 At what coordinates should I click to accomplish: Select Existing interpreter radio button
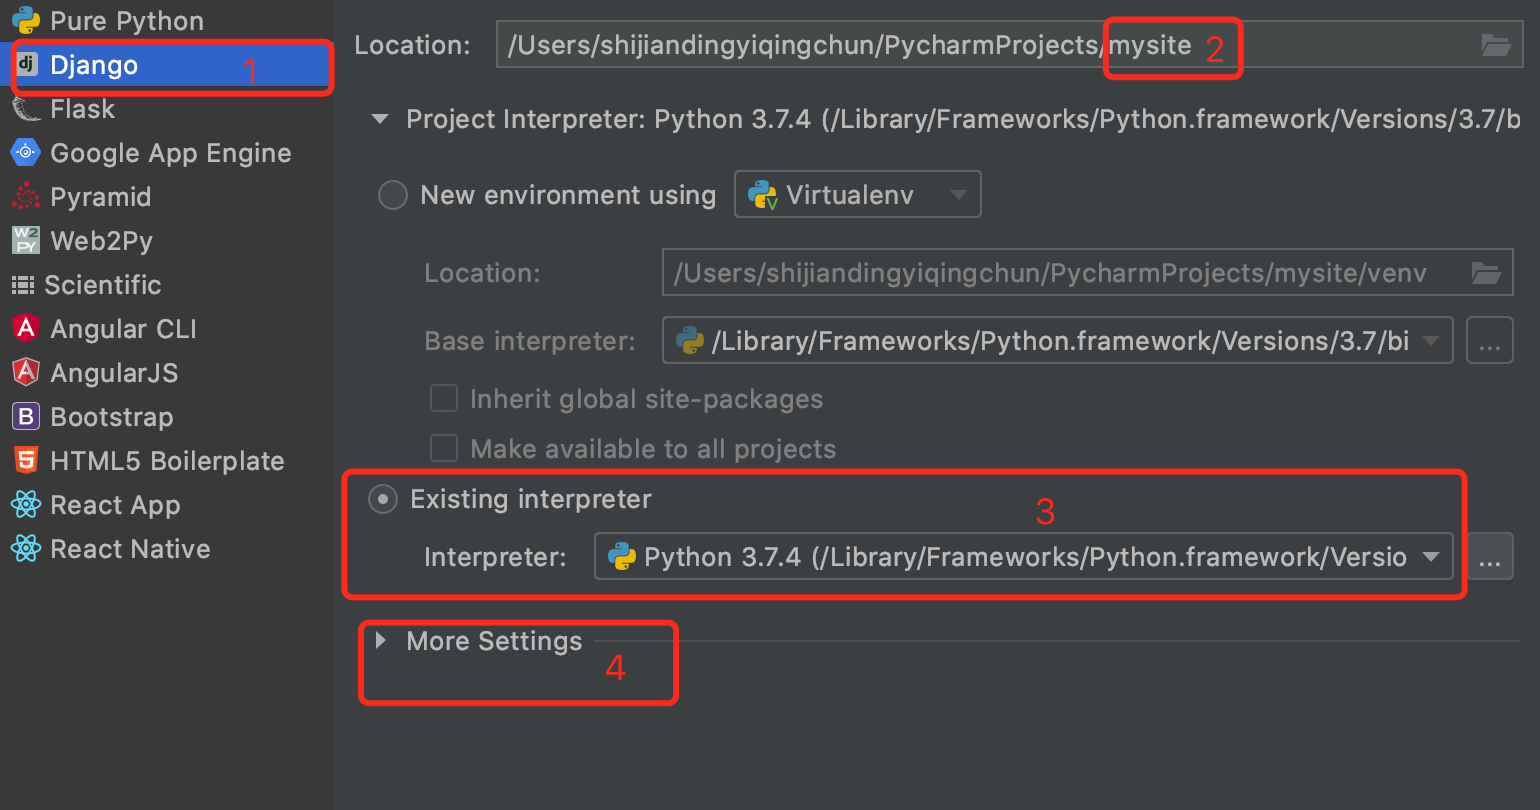pyautogui.click(x=383, y=499)
